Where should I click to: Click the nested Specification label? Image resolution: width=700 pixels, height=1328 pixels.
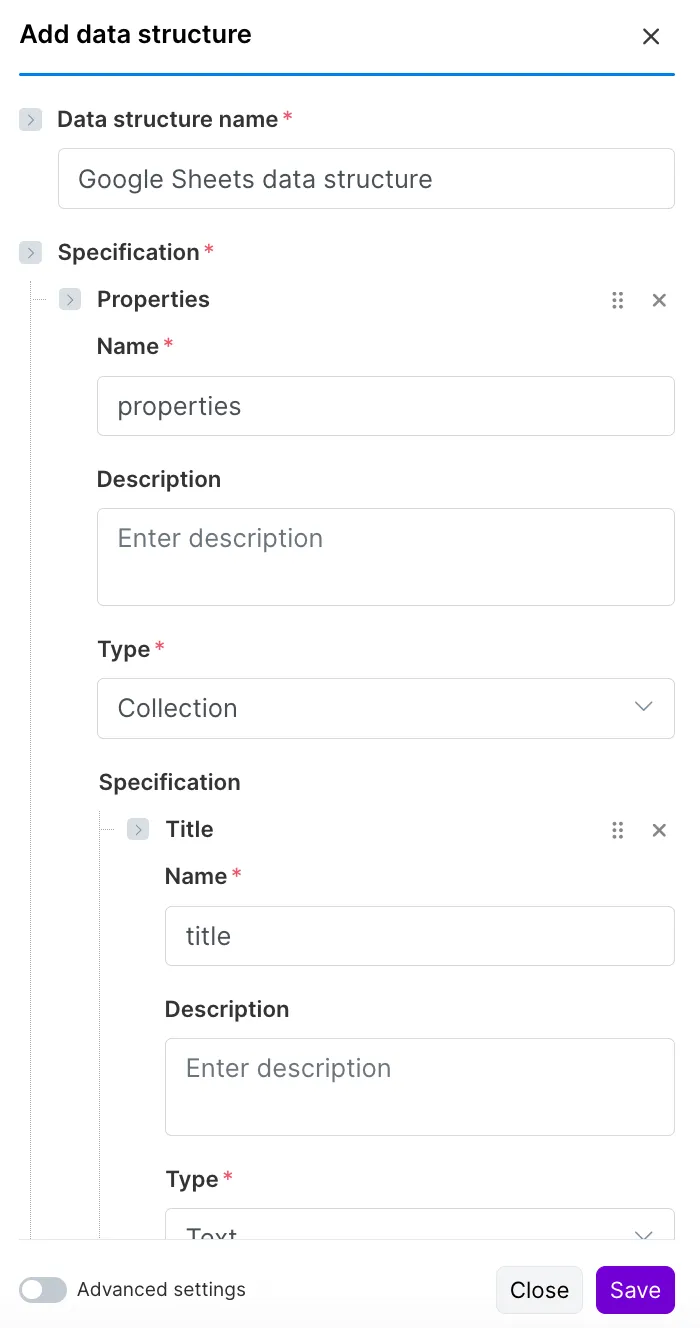pyautogui.click(x=169, y=782)
